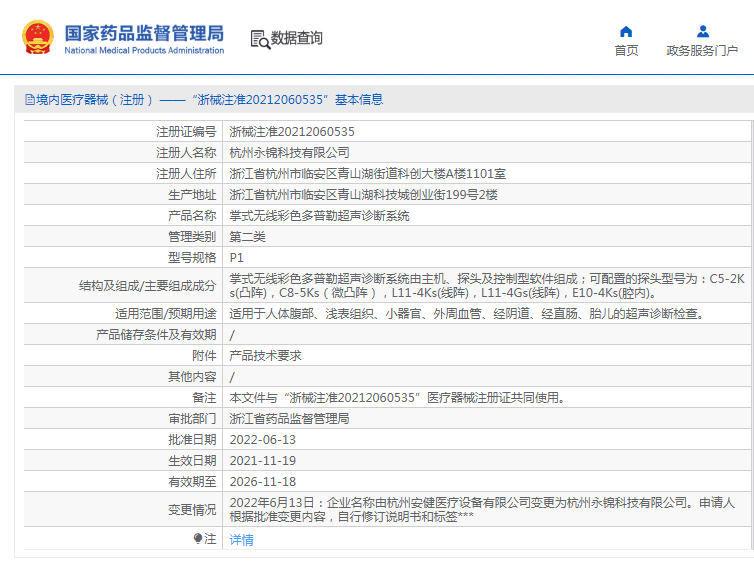The width and height of the screenshot is (754, 571).
Task: Open the 政务服务门户 navigation item
Action: click(x=702, y=51)
